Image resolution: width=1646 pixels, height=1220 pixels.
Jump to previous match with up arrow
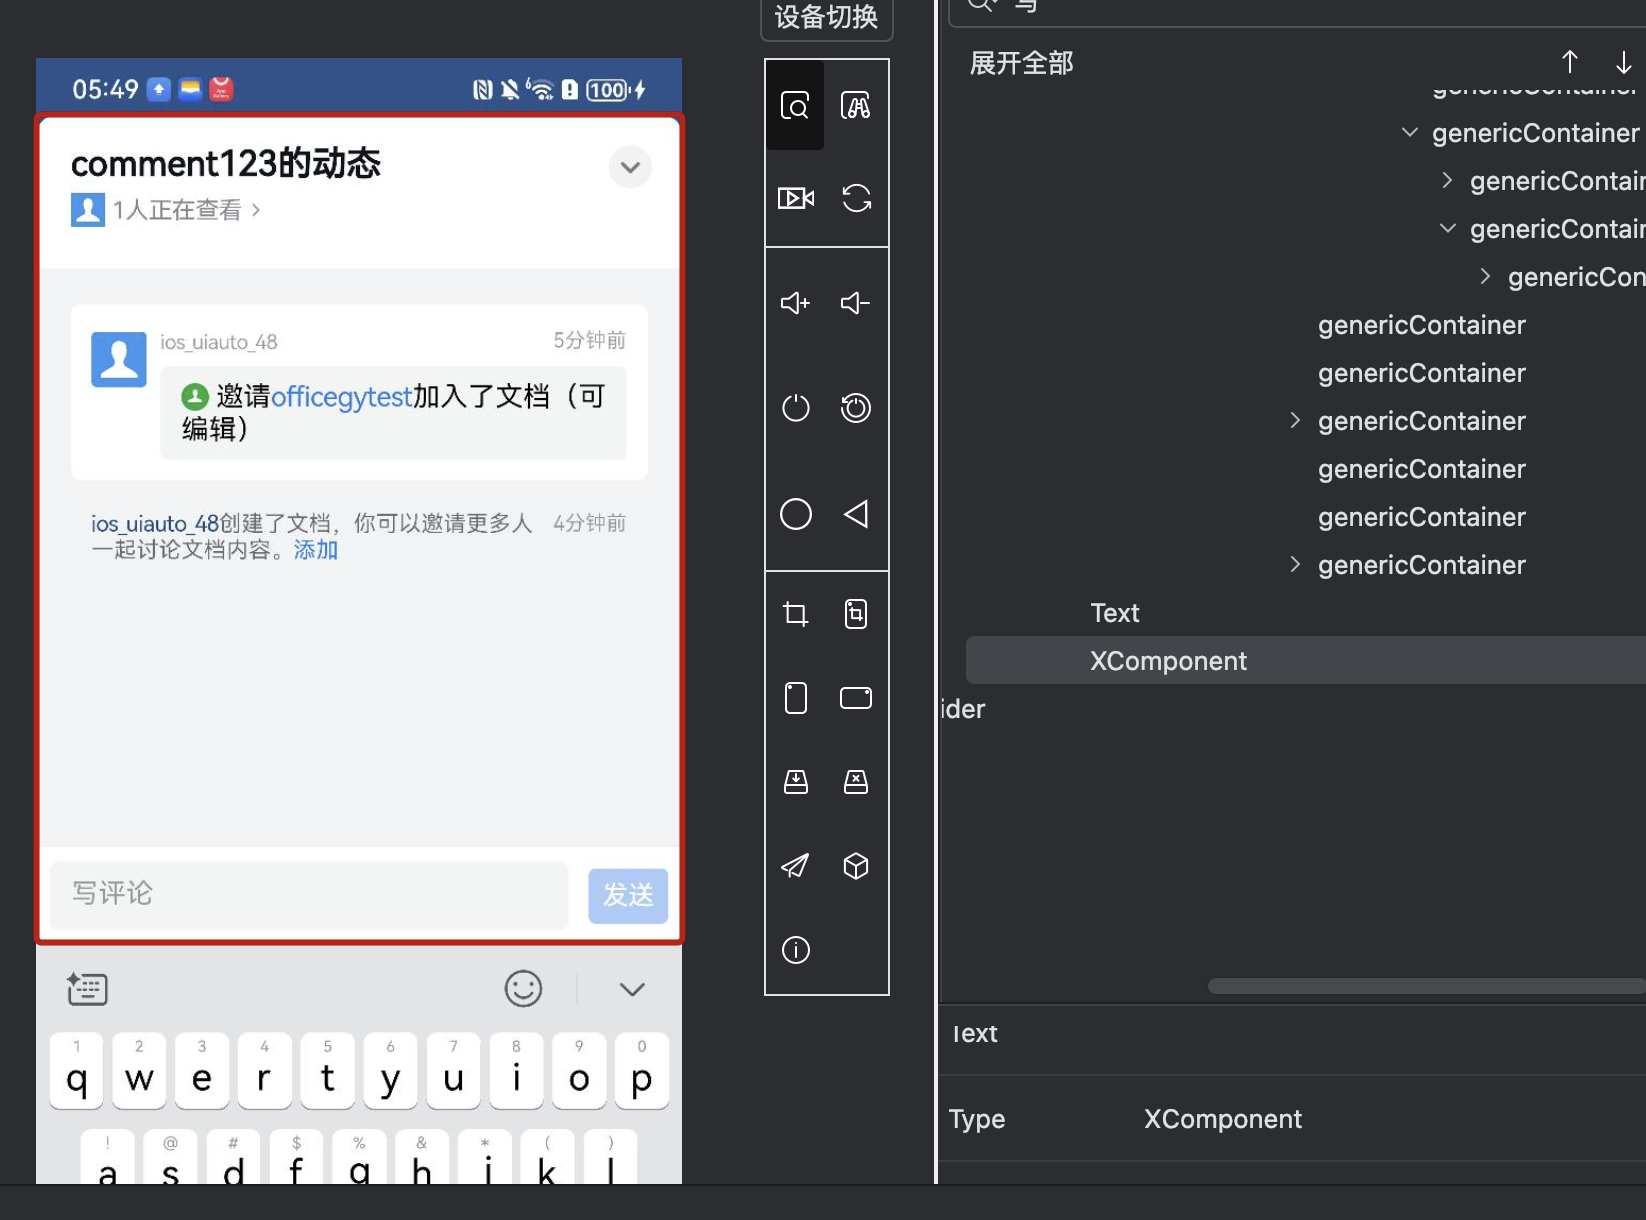tap(1570, 62)
